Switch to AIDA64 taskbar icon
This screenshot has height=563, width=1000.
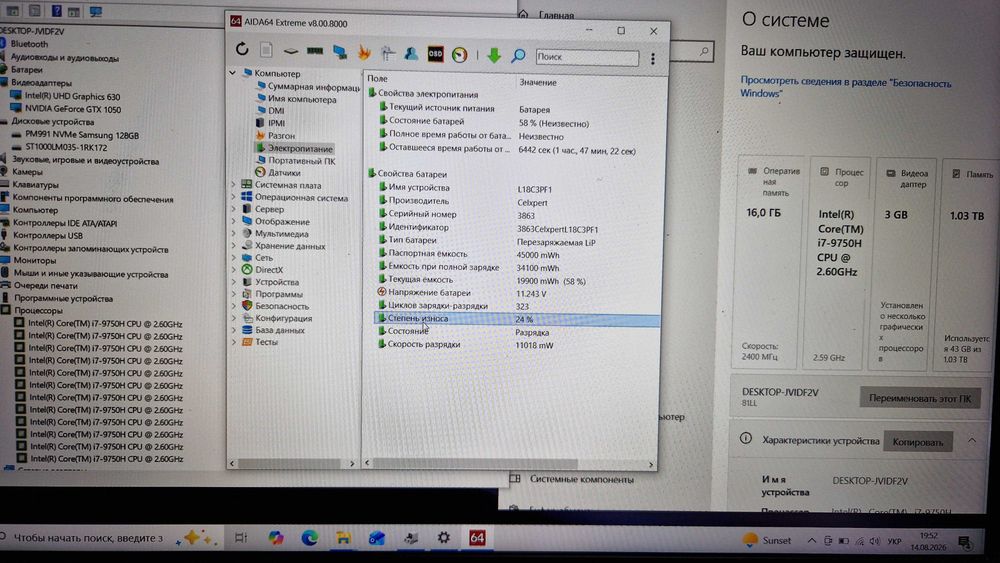point(477,538)
